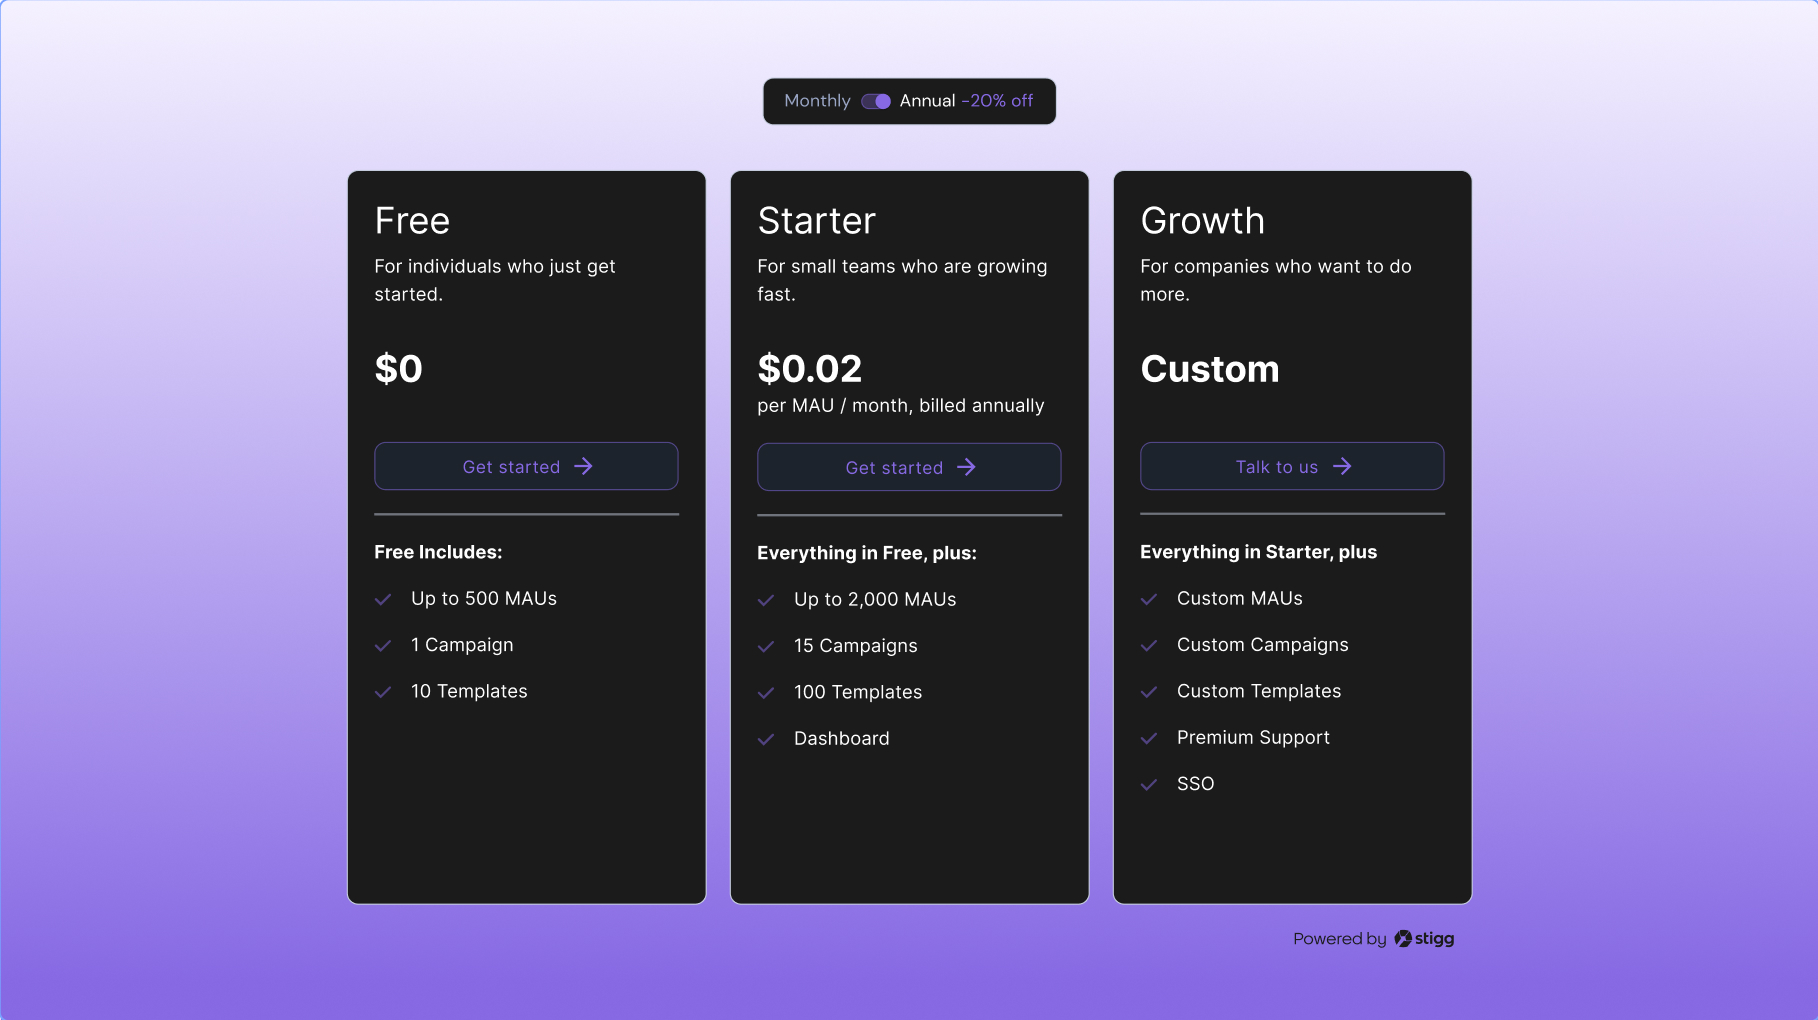
Task: Click the arrow icon inside Talk to us
Action: click(1344, 466)
